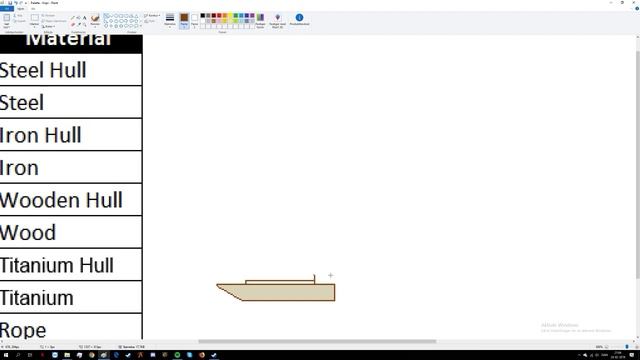Select the Text tool marked A
Screen dimensions: 640x360
point(84,18)
